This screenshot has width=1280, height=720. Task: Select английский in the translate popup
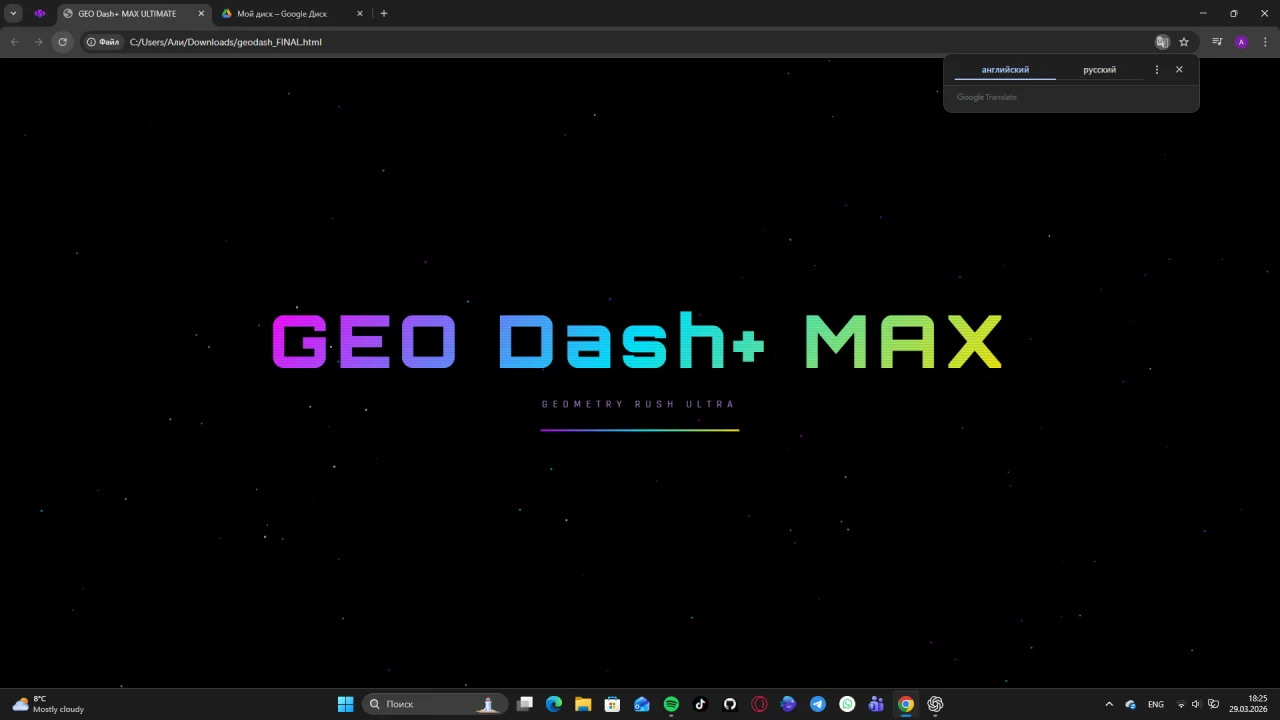pos(1005,70)
